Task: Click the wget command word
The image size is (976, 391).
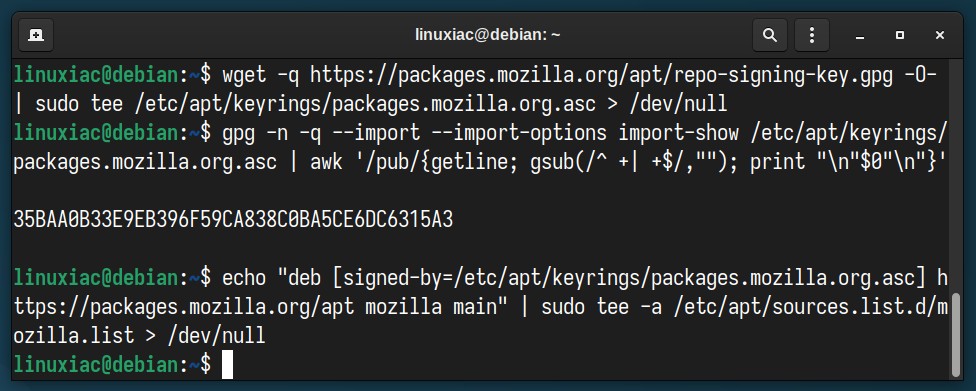Action: point(244,75)
